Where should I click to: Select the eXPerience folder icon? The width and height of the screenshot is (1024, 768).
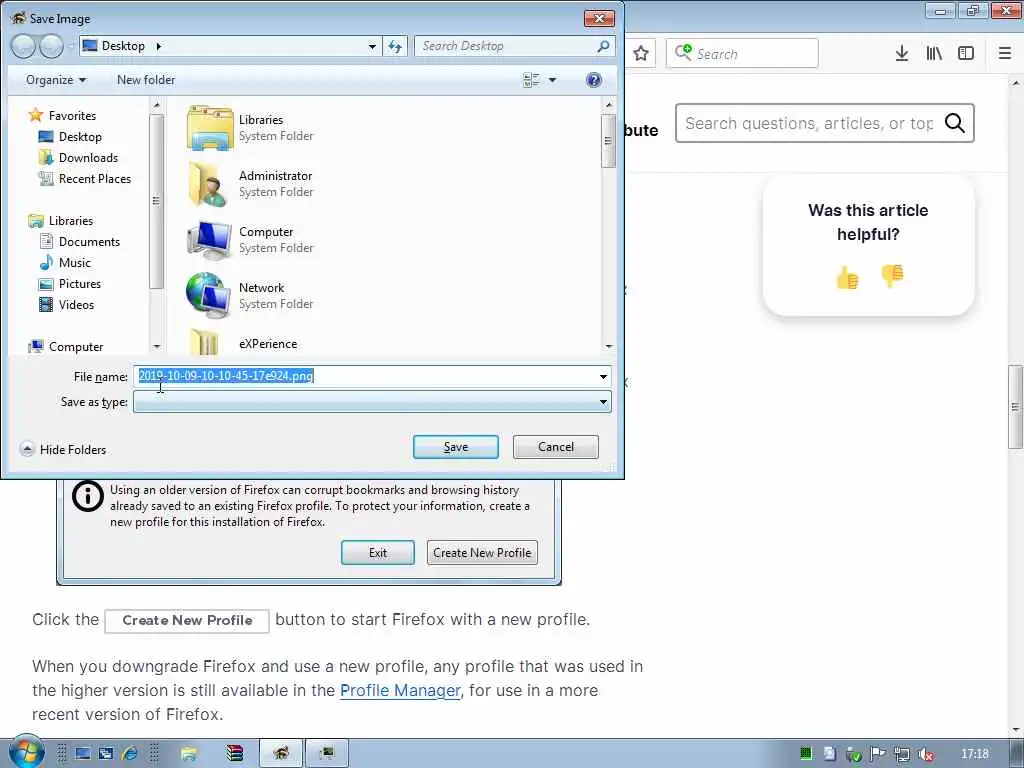pyautogui.click(x=204, y=343)
